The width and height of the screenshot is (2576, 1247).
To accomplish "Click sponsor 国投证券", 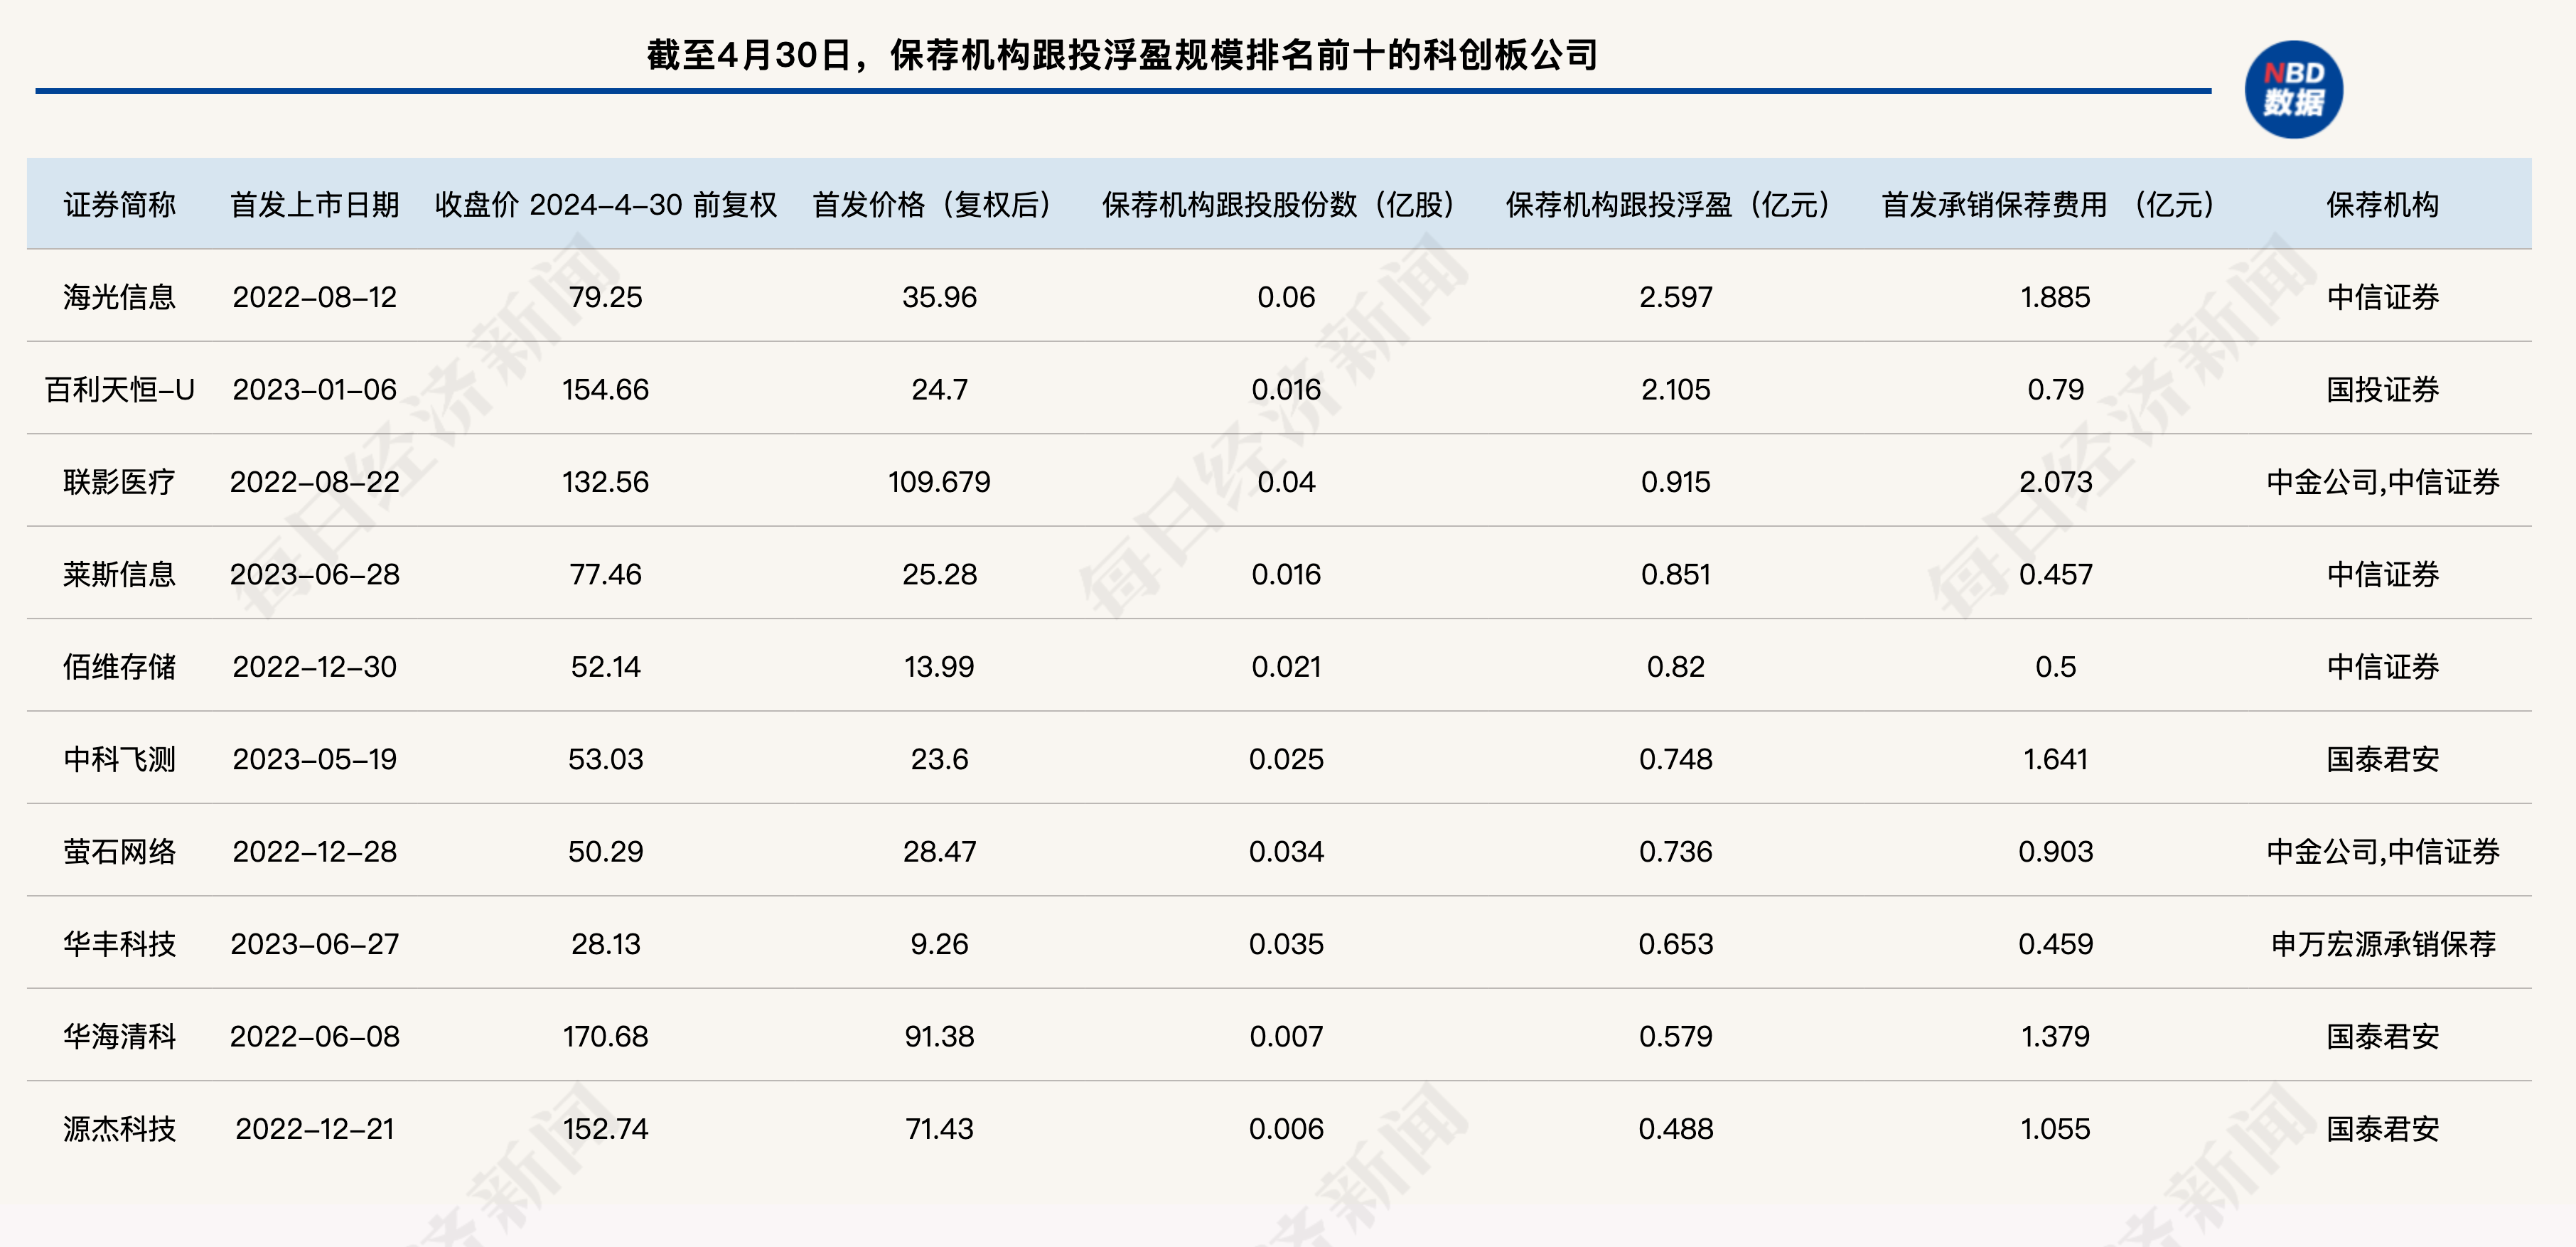I will (2382, 389).
